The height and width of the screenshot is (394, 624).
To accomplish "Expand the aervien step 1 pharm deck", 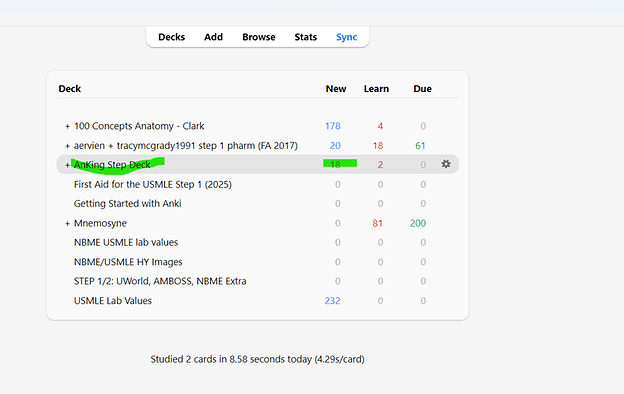I will point(67,146).
